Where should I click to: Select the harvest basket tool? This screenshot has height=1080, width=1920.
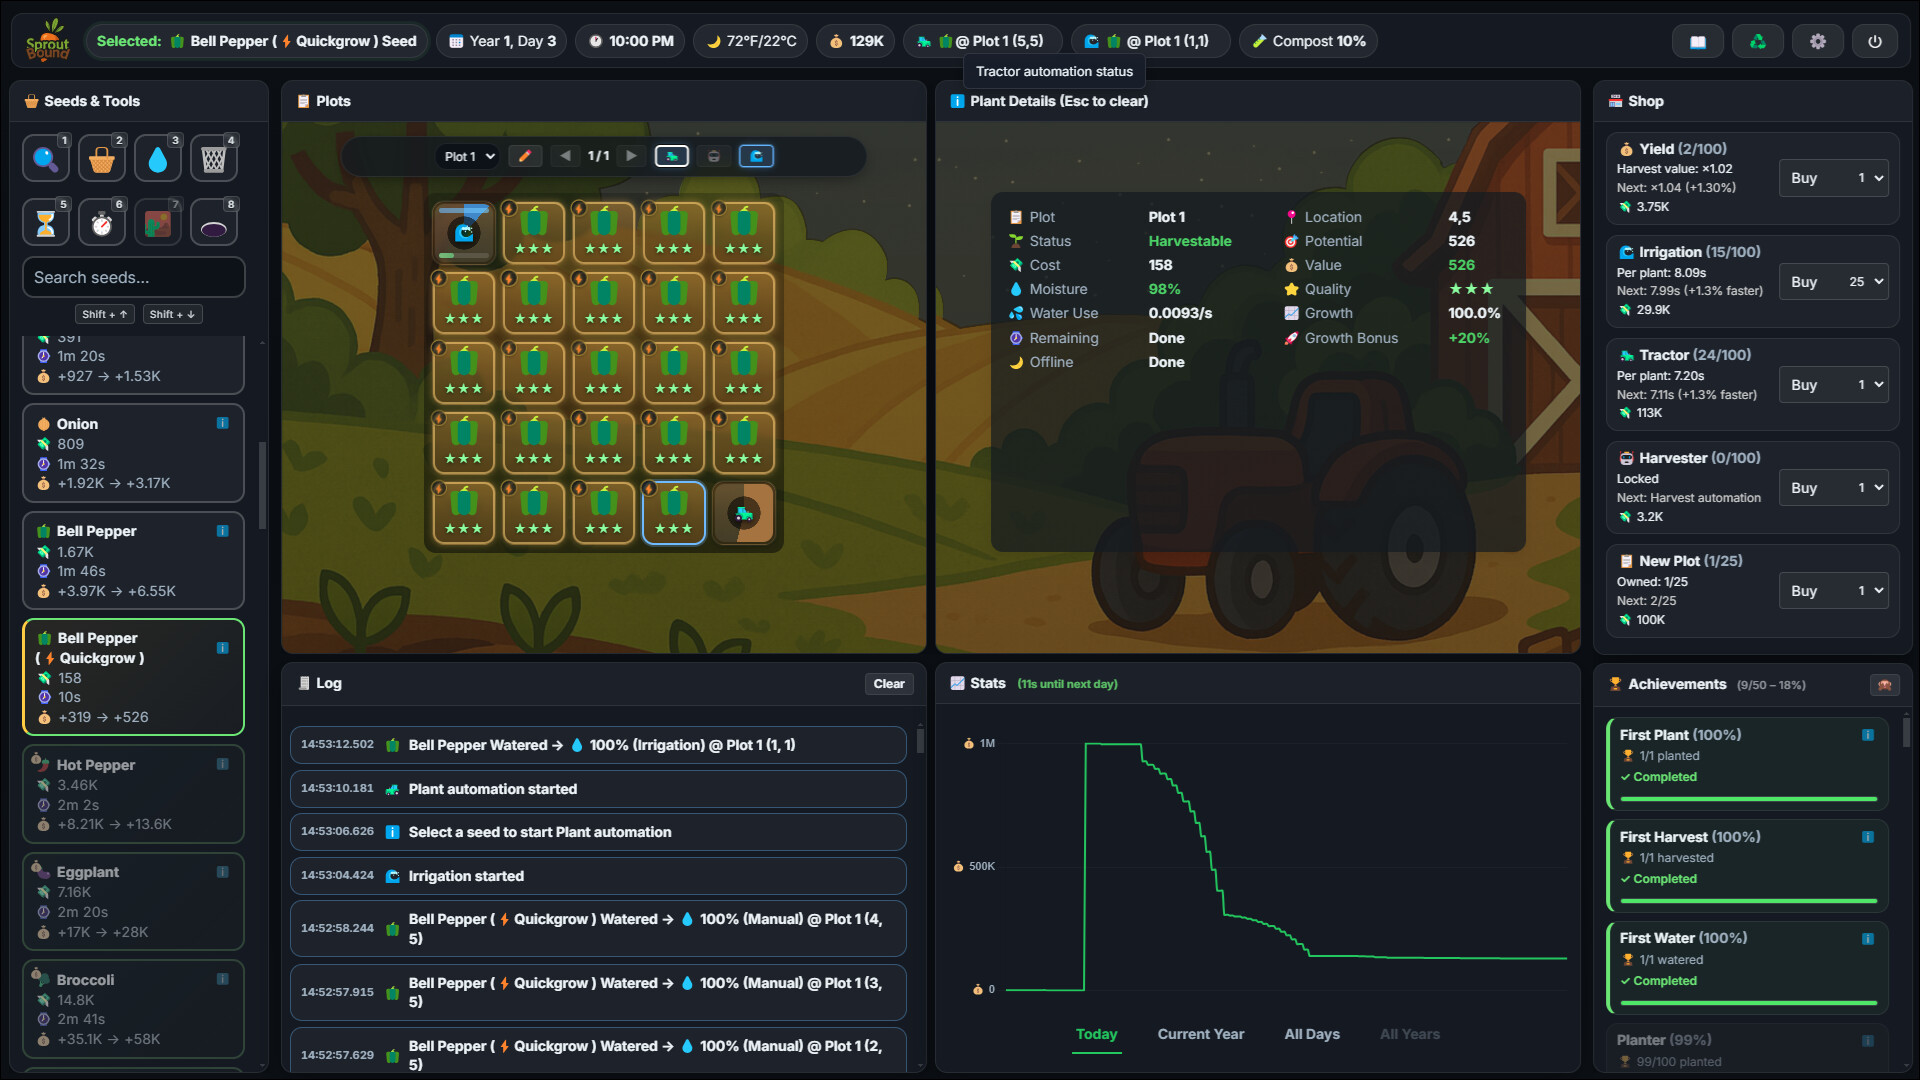click(101, 159)
